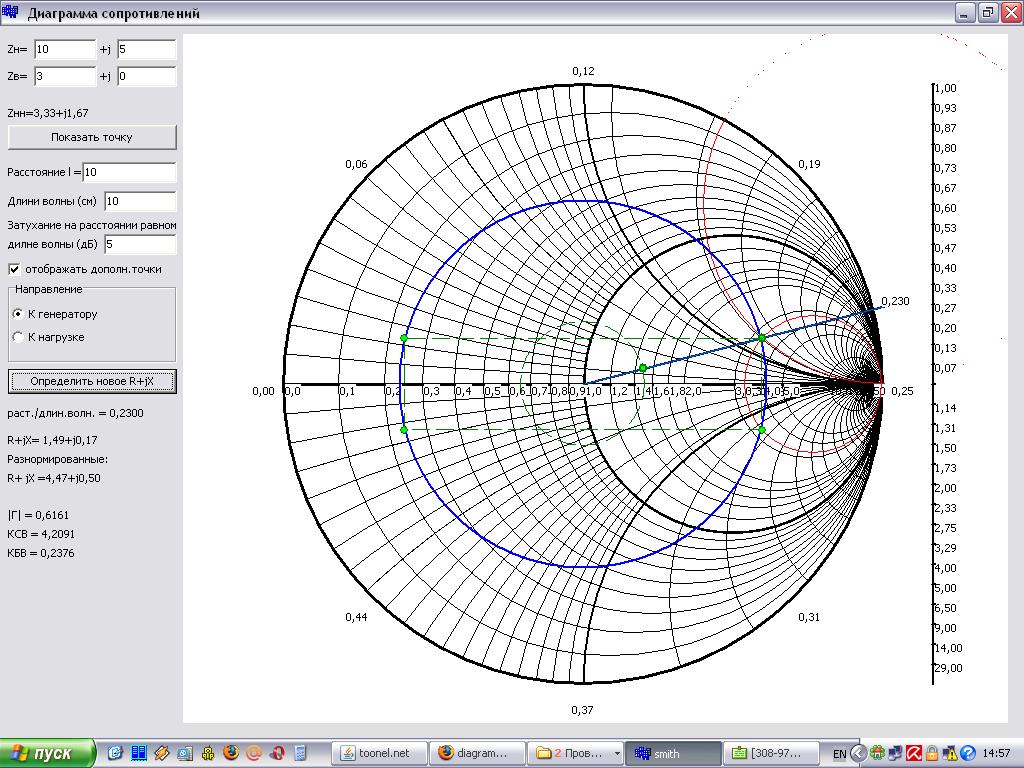This screenshot has width=1024, height=768.
Task: Expand hidden system tray icons
Action: (859, 753)
